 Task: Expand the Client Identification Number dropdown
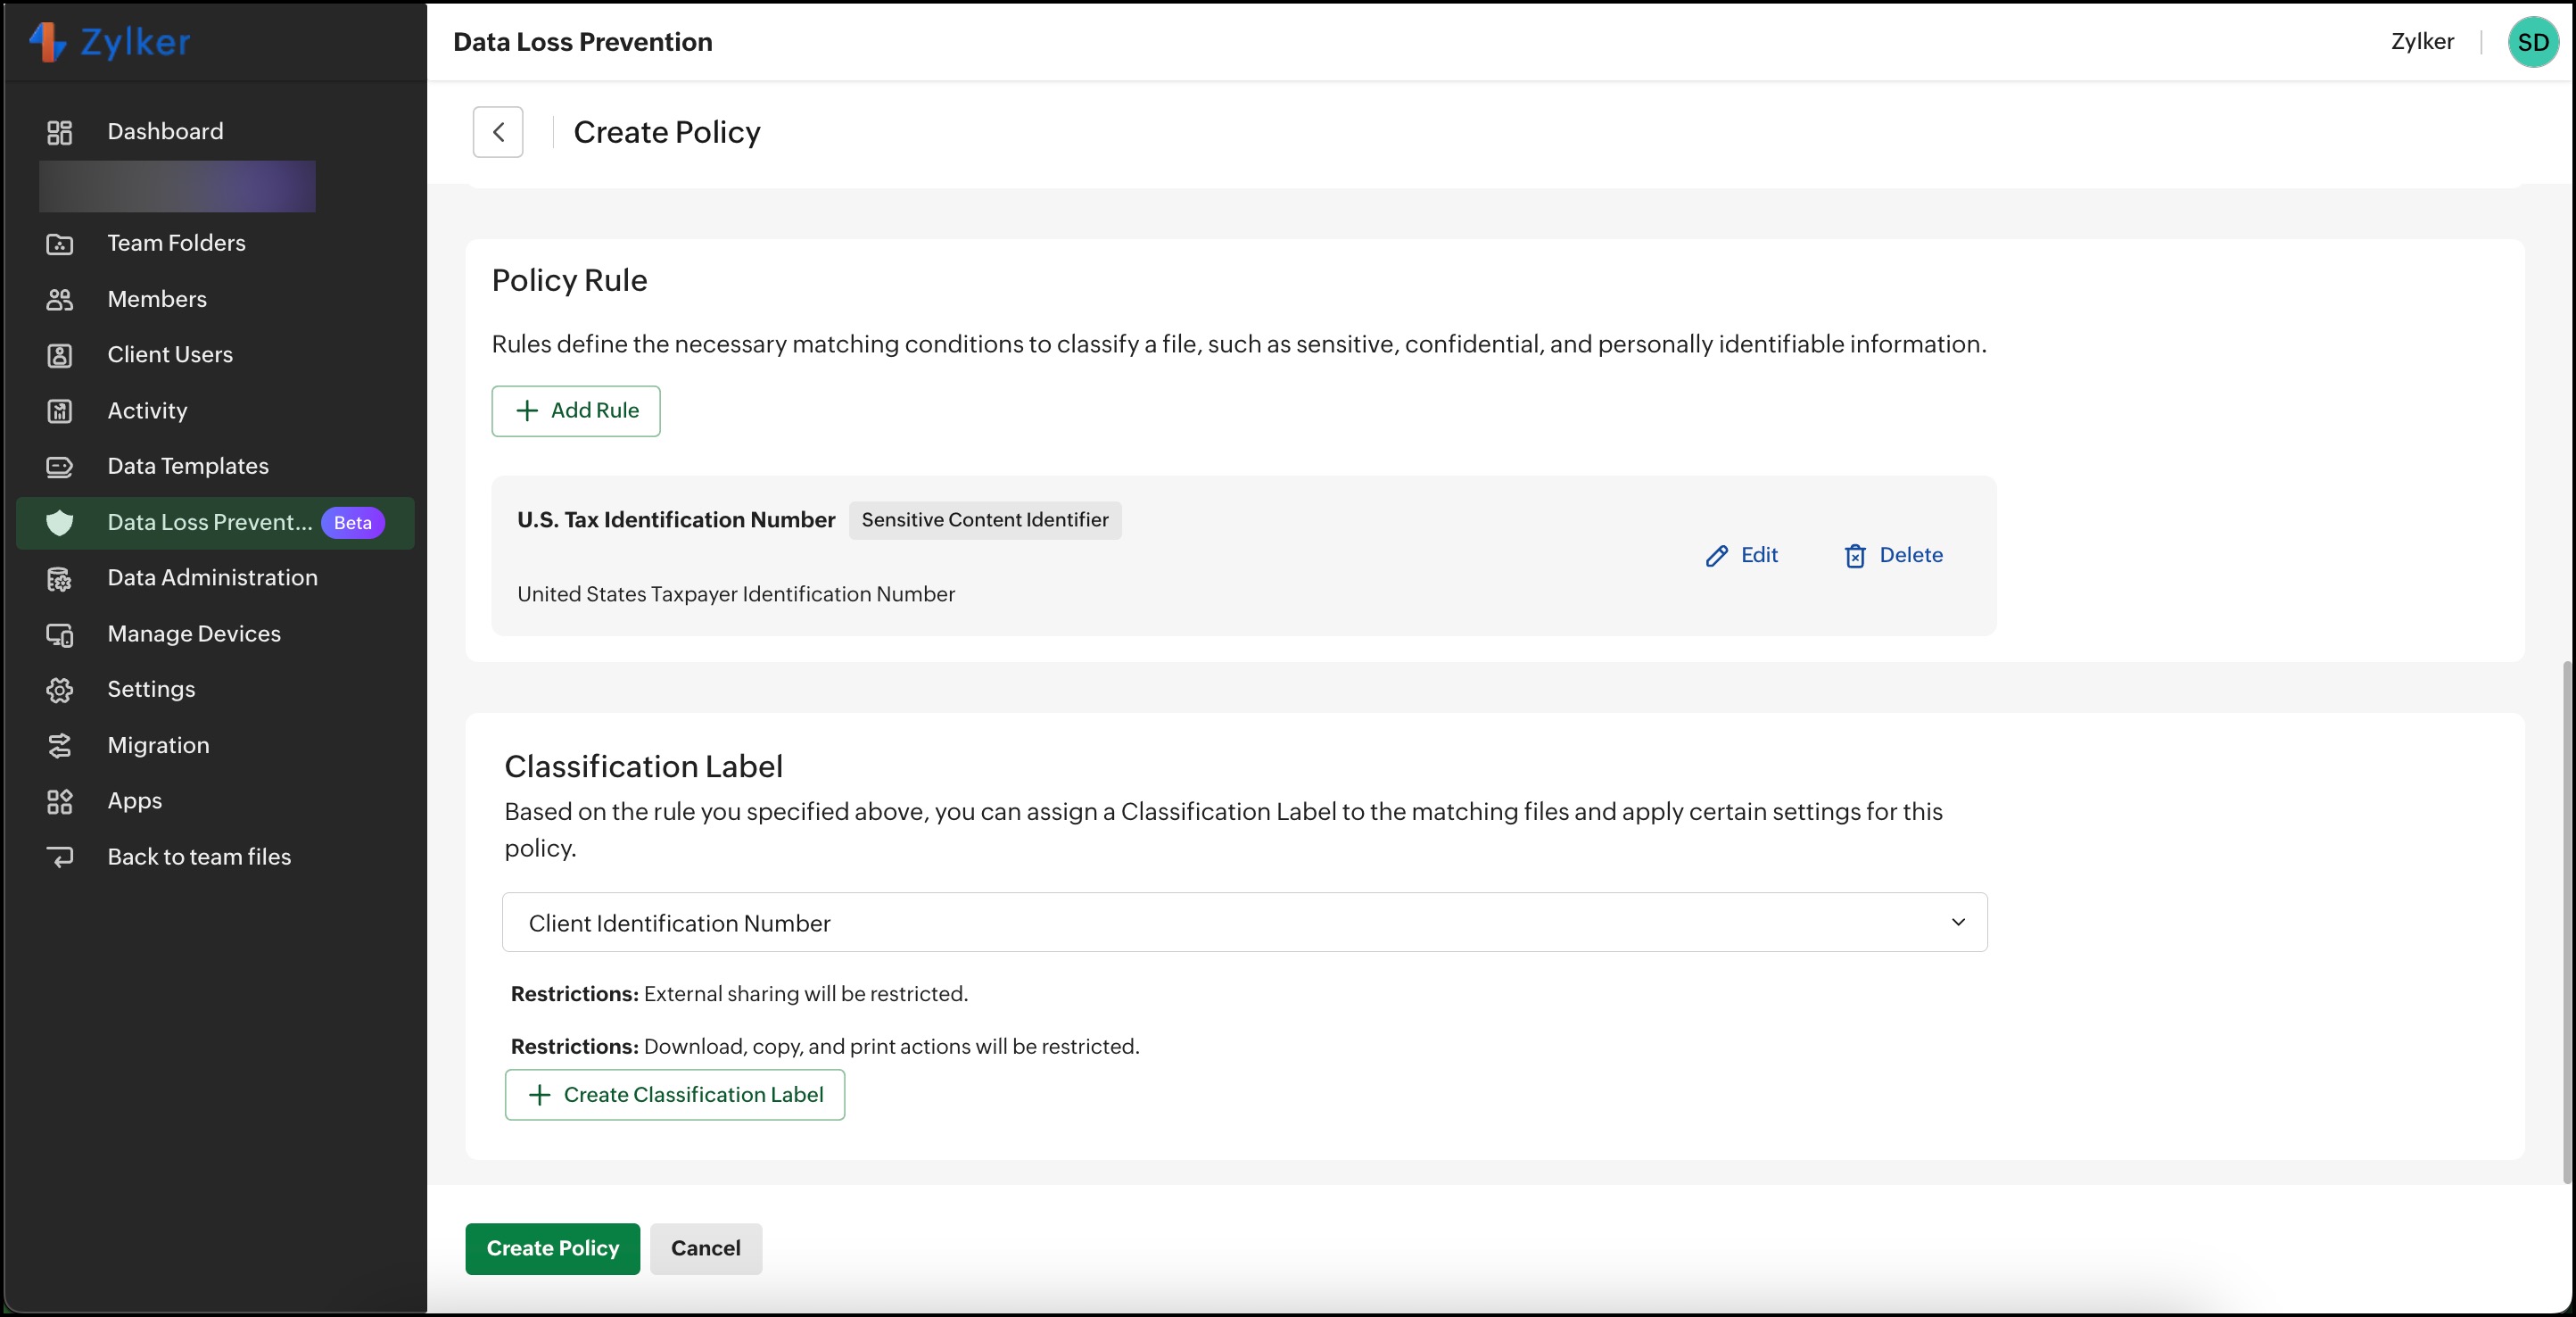(1243, 922)
